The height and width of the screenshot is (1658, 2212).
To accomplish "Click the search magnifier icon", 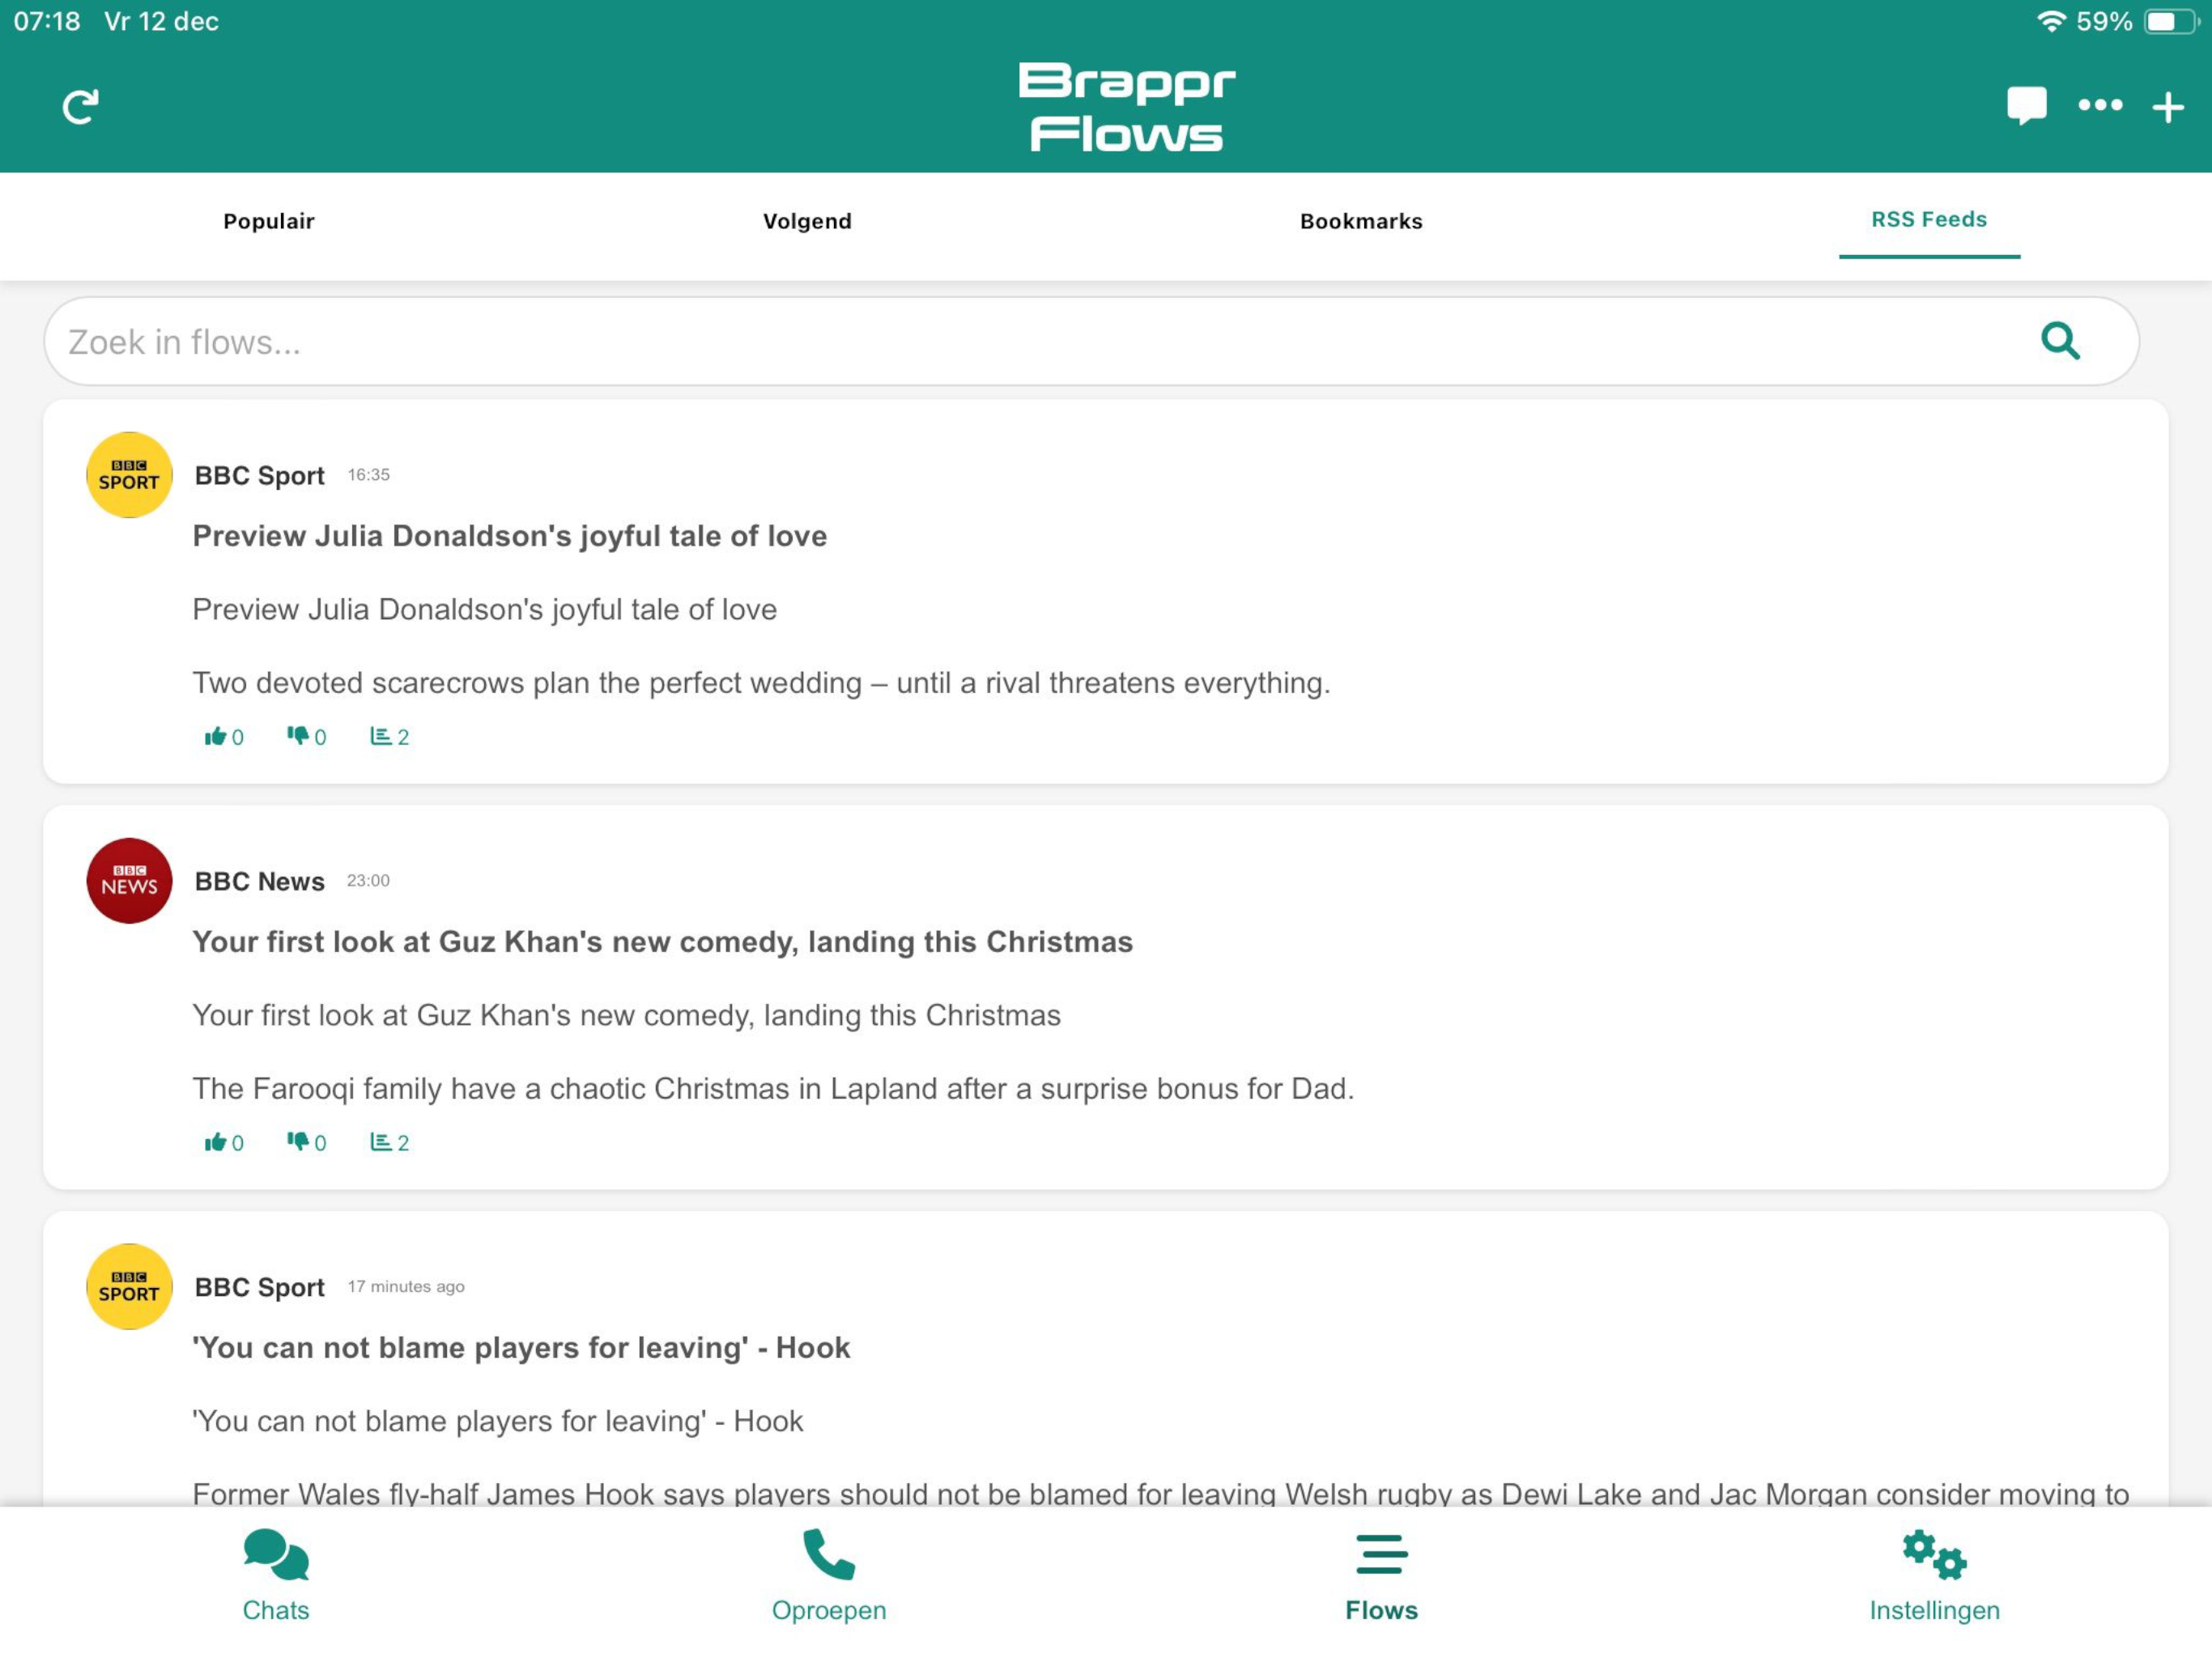I will (2060, 341).
